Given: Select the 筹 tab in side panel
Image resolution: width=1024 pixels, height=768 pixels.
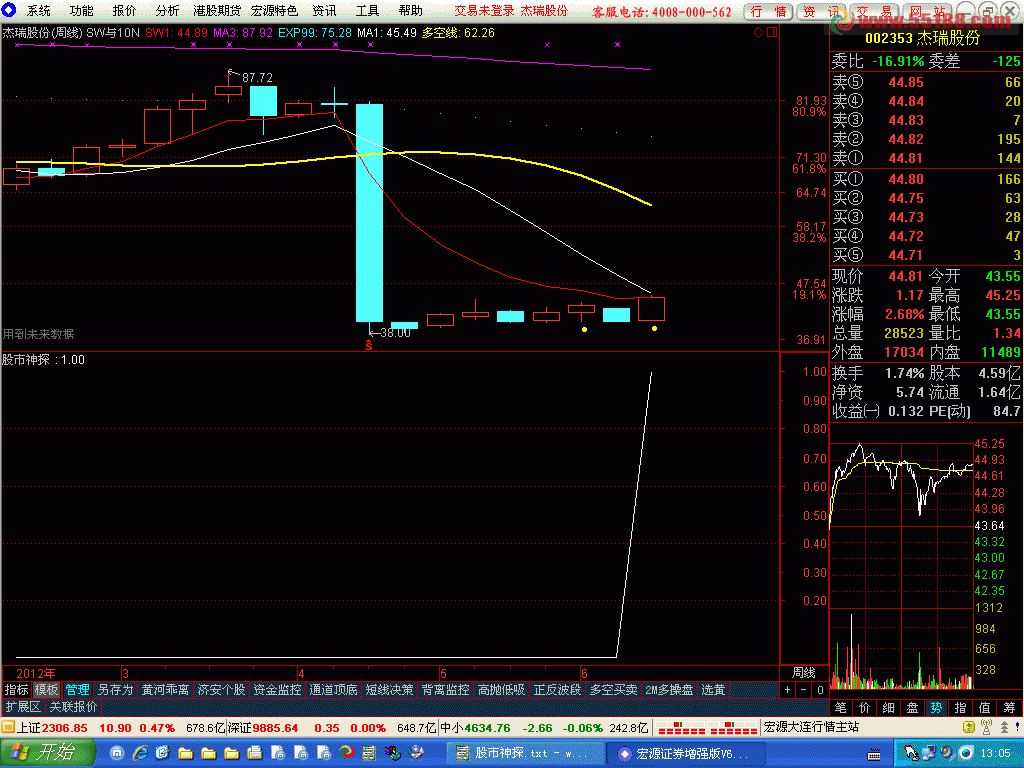Looking at the screenshot, I should tap(1010, 707).
